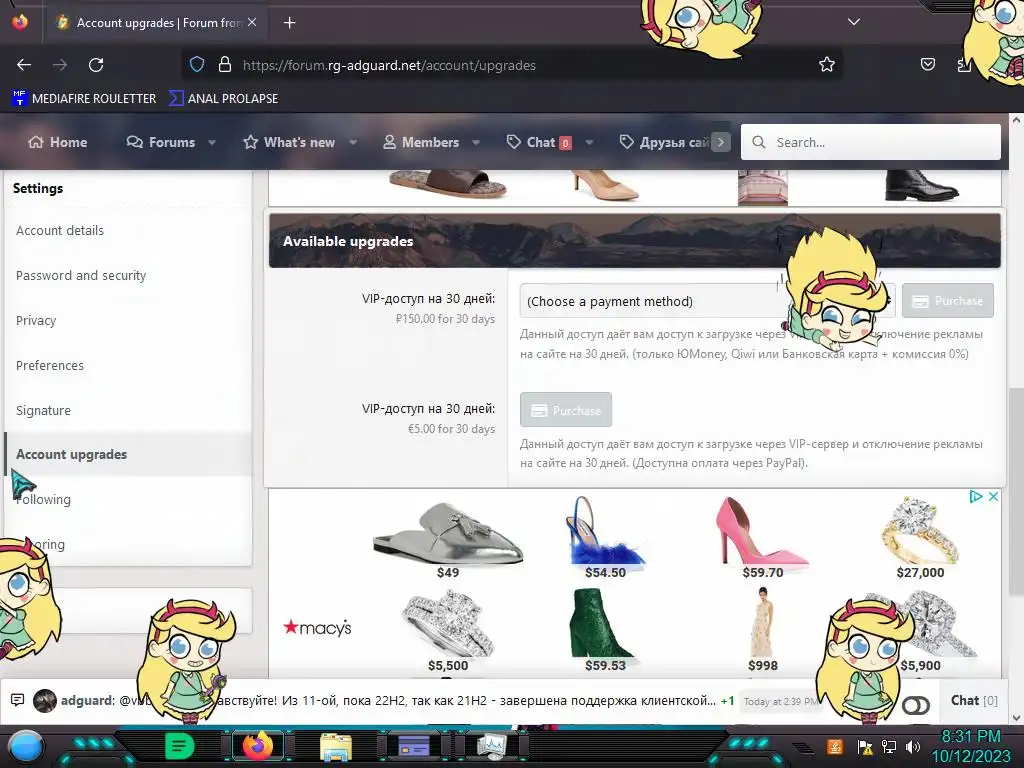Click the volume speaker tray icon
Screen dimensions: 1024x768
pyautogui.click(x=913, y=746)
